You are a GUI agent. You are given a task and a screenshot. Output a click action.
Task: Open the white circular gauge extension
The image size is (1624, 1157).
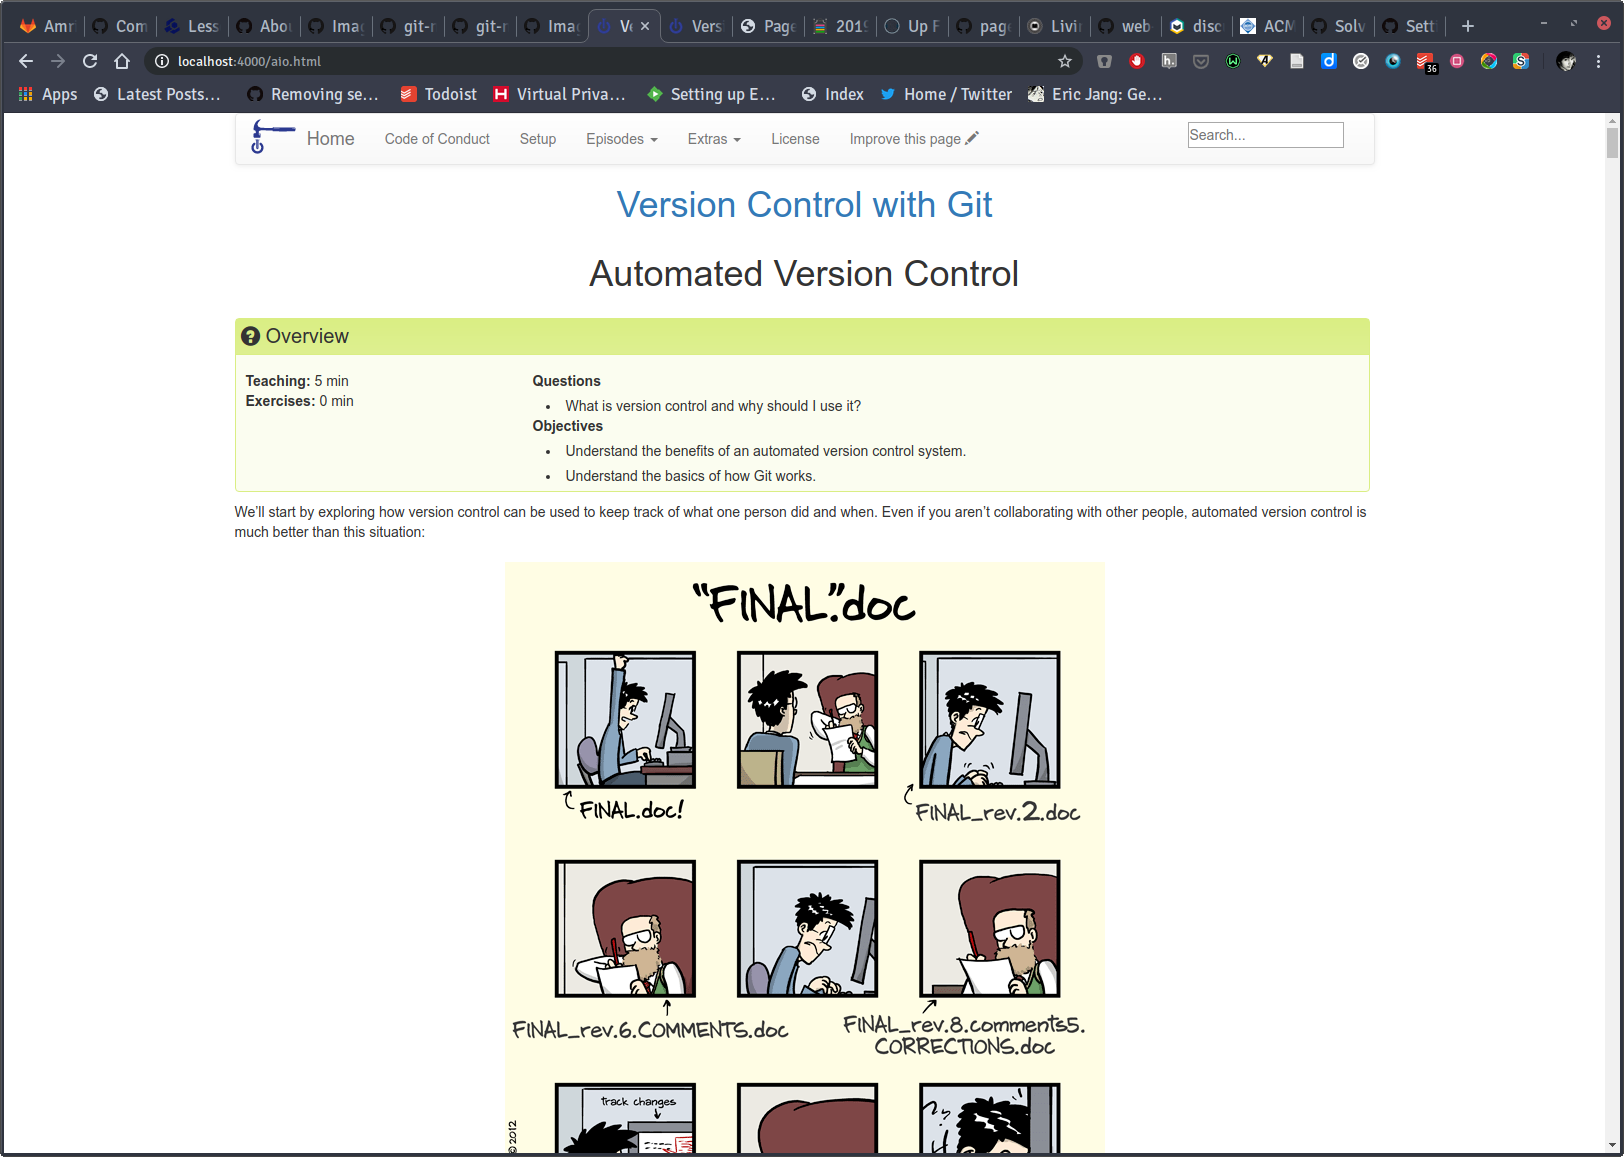(x=1361, y=61)
